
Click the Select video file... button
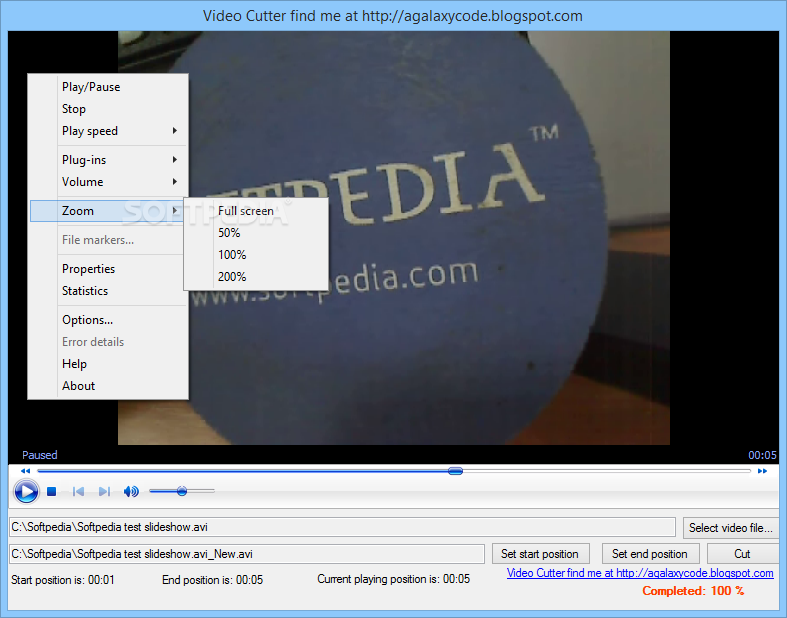click(x=730, y=528)
